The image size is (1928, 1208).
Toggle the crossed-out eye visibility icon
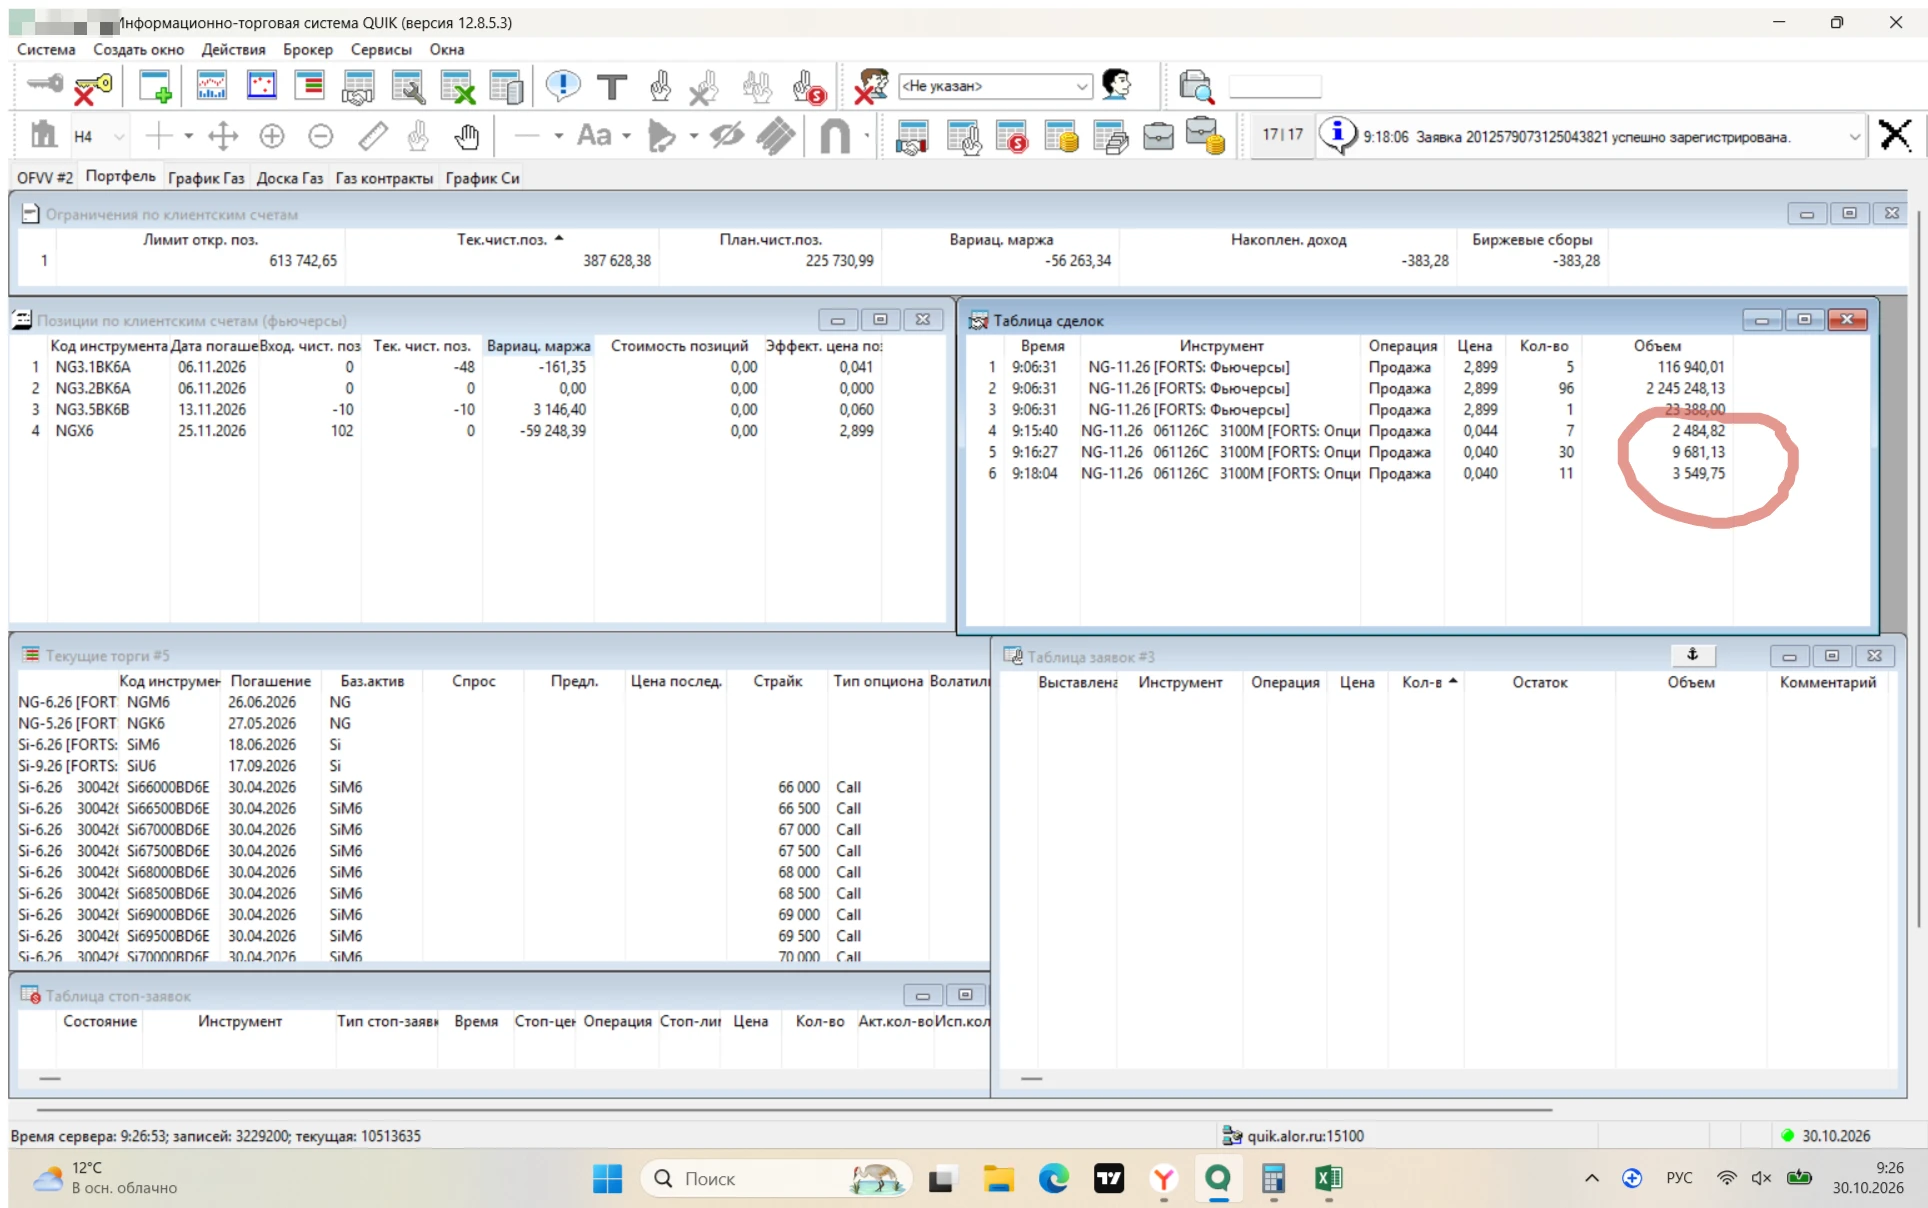click(x=727, y=135)
